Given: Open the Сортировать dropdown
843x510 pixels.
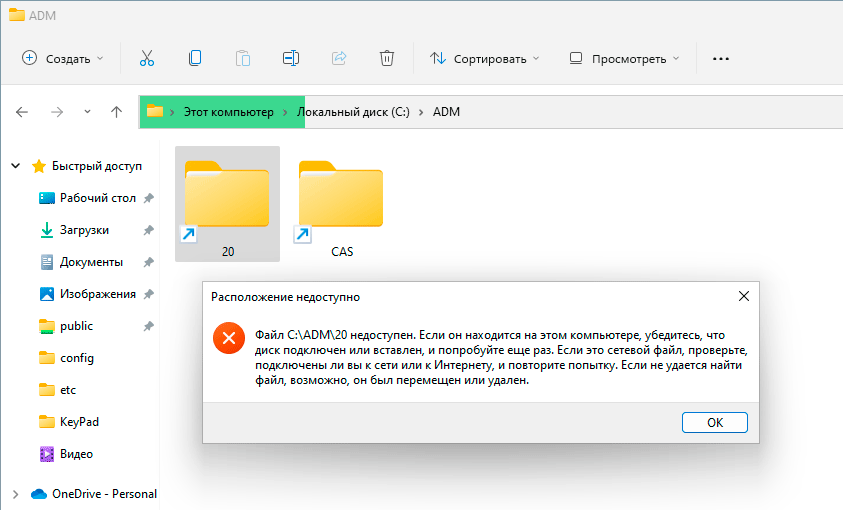Looking at the screenshot, I should tap(484, 59).
